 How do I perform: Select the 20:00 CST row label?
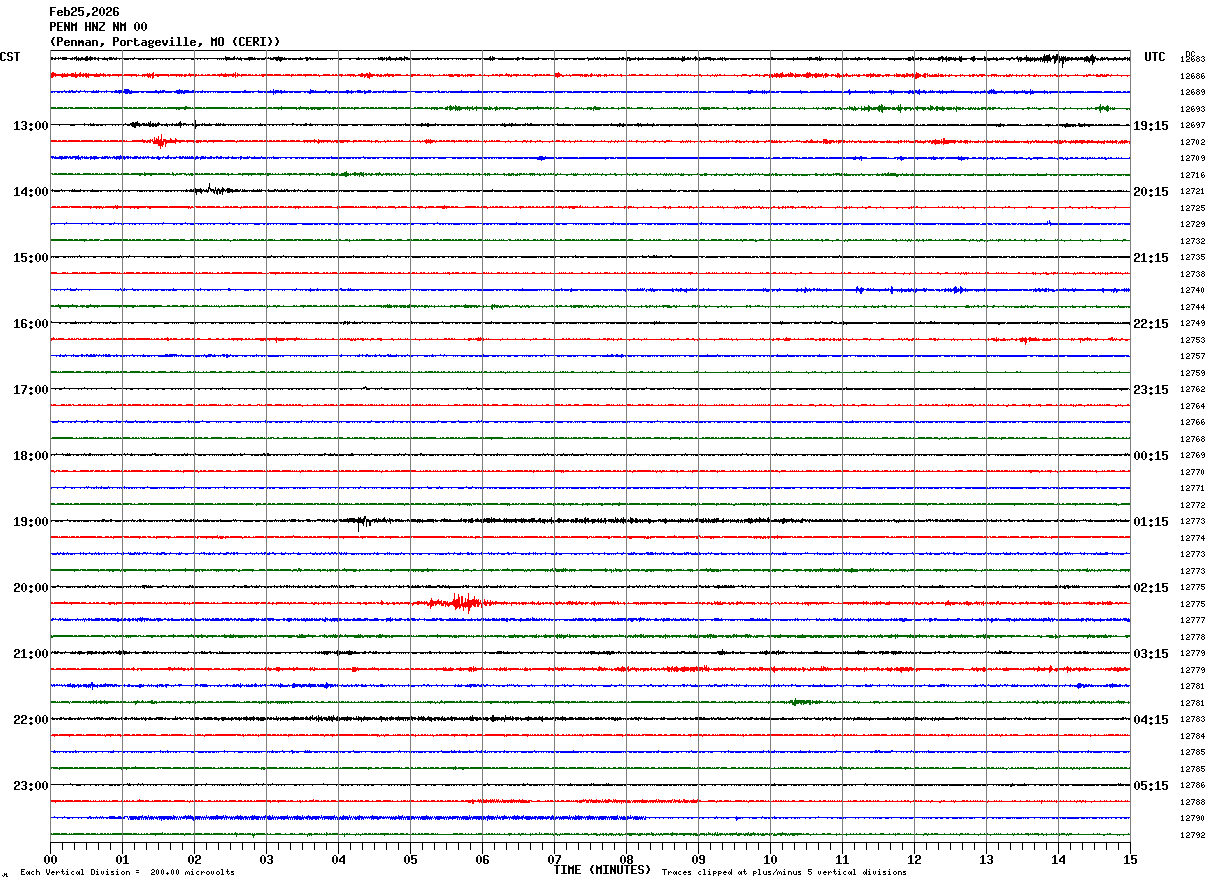(31, 588)
